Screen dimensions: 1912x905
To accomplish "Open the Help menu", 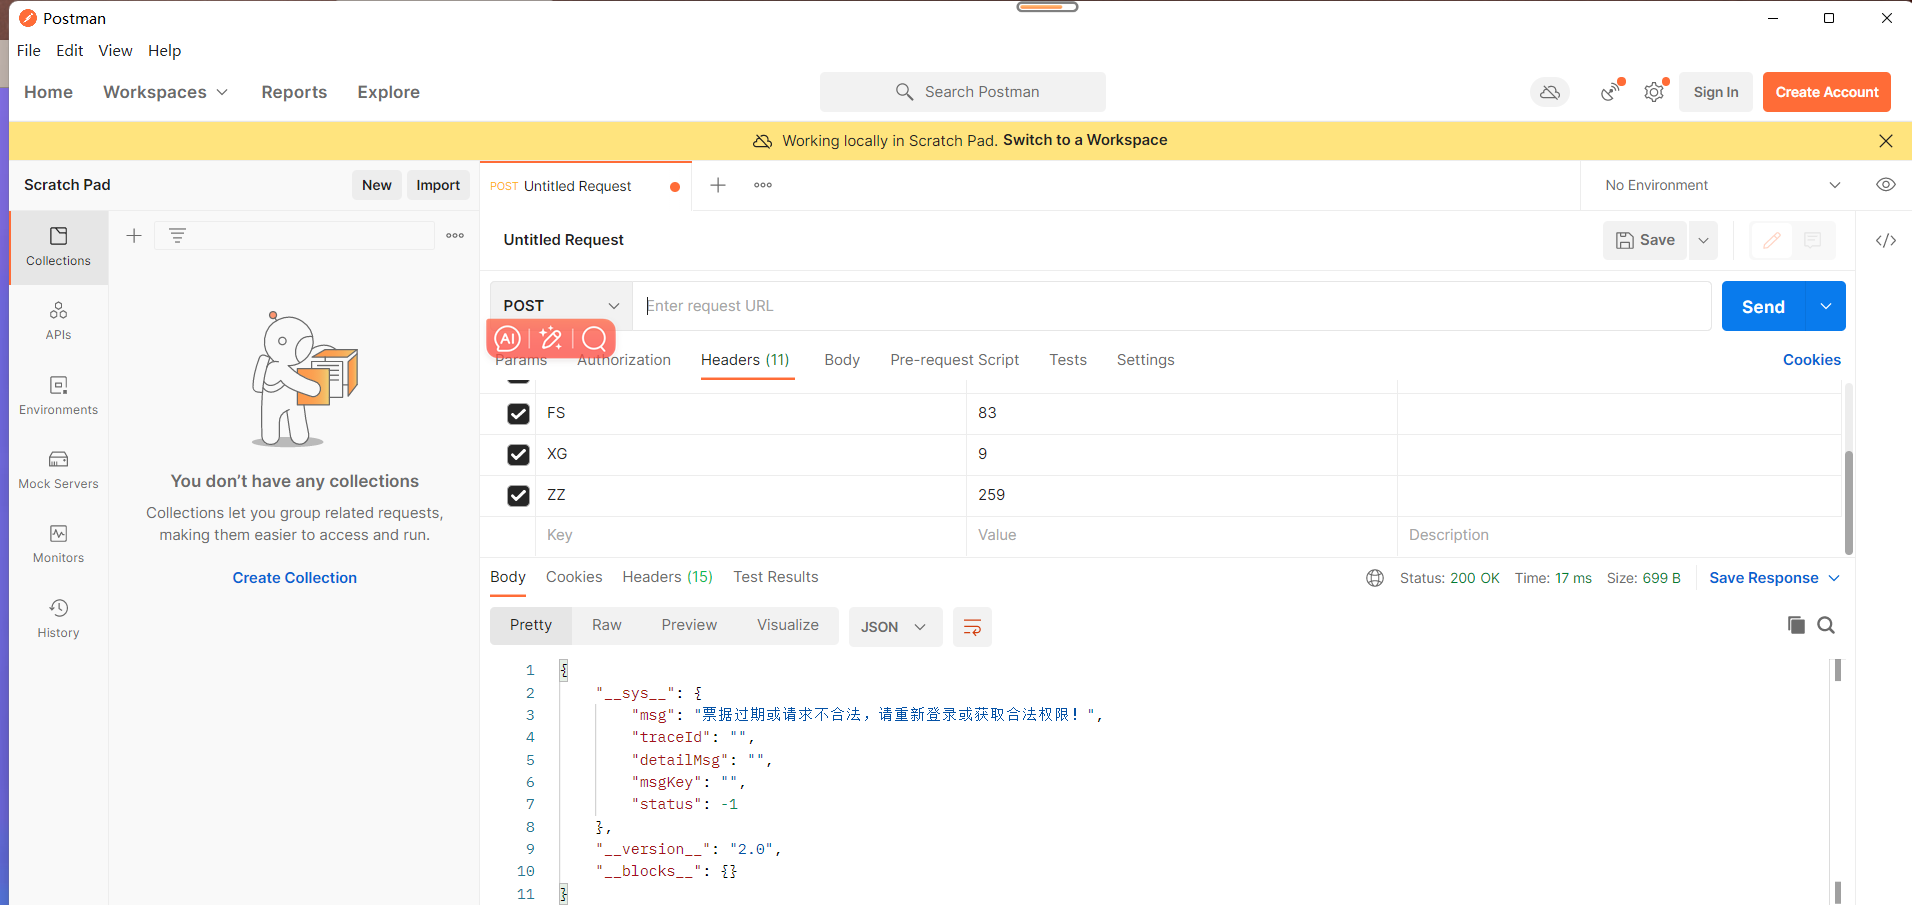I will coord(165,51).
